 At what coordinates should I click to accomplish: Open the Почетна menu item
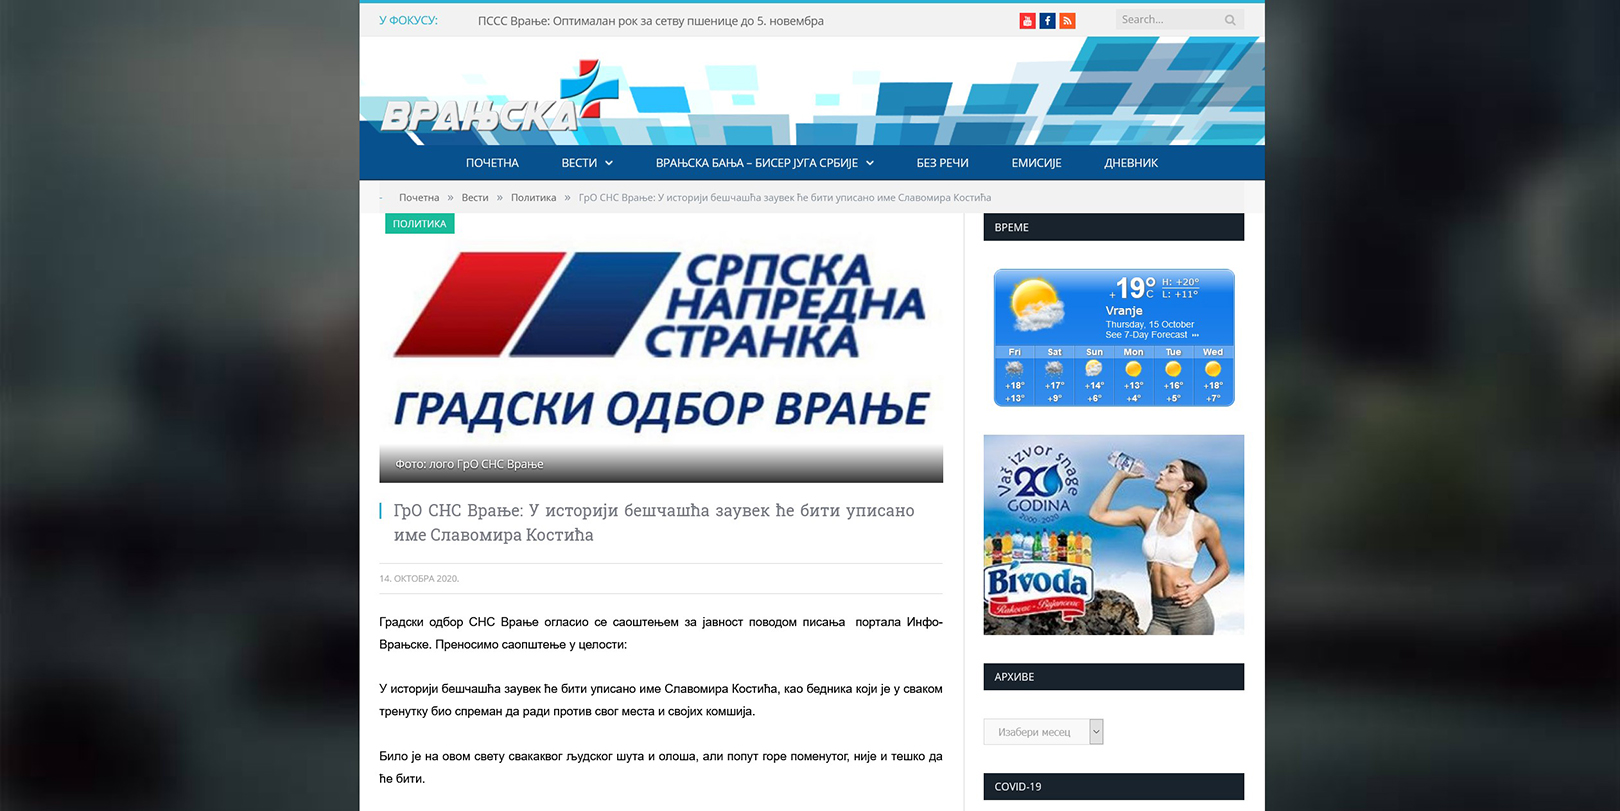(492, 163)
